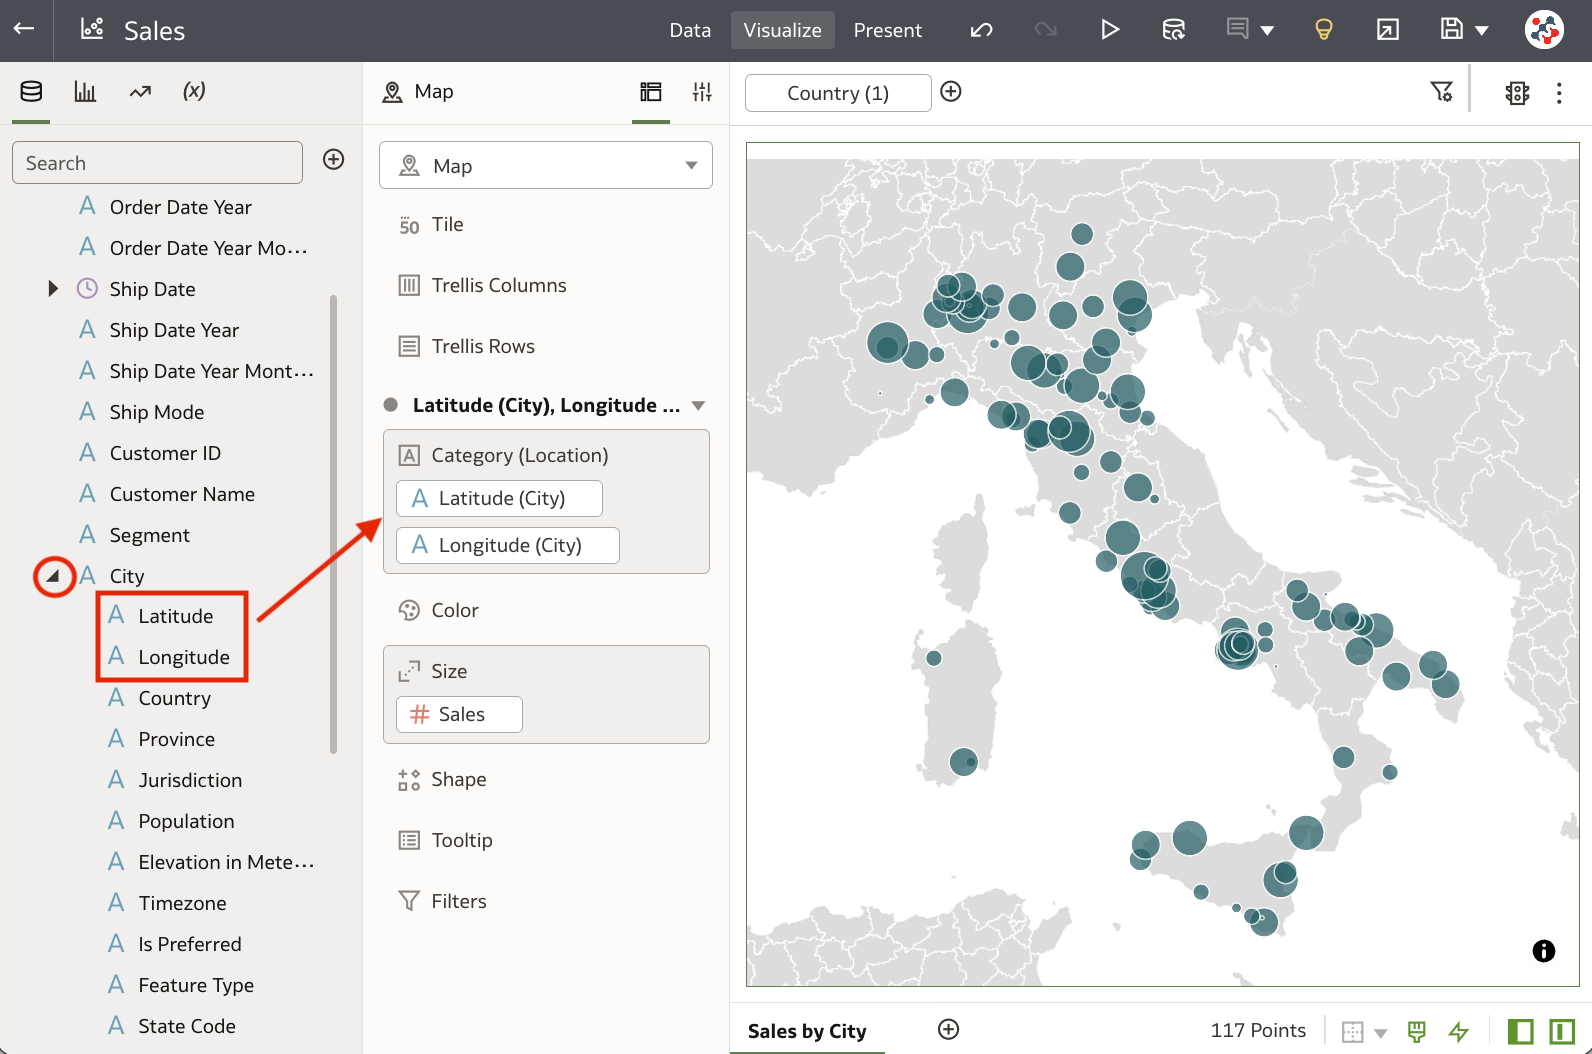Click the add data plus icon beside Search
The image size is (1592, 1054).
click(334, 160)
